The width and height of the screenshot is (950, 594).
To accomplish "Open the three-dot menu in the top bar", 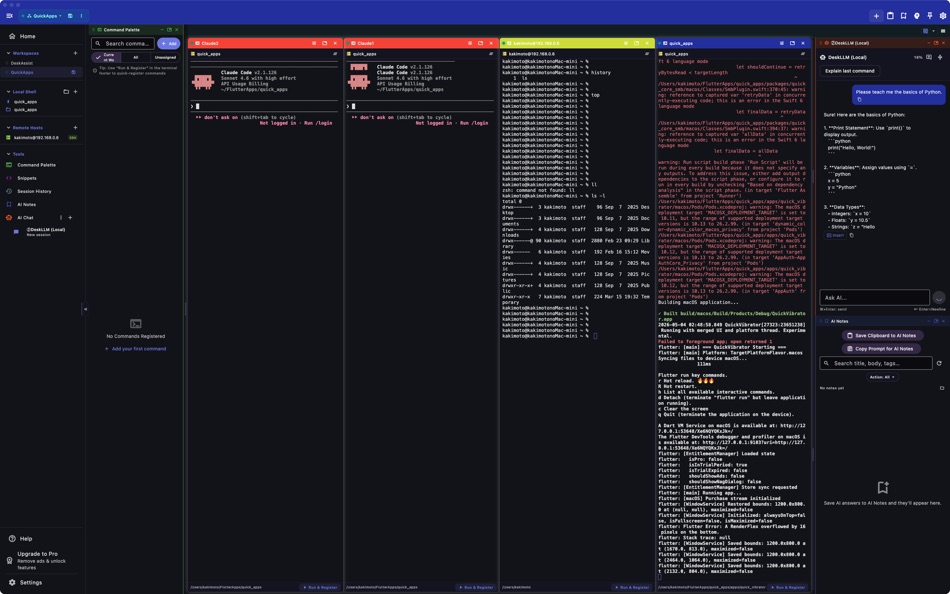I will [x=81, y=16].
